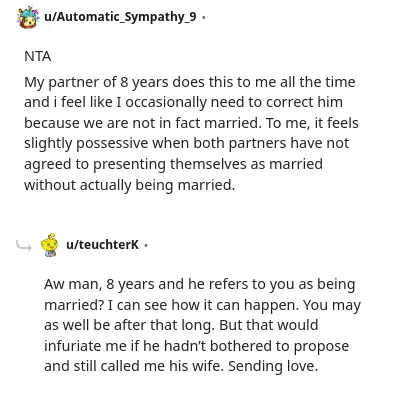The width and height of the screenshot is (400, 402).
Task: Click the u/teuchterK Snoo avatar
Action: (50, 245)
